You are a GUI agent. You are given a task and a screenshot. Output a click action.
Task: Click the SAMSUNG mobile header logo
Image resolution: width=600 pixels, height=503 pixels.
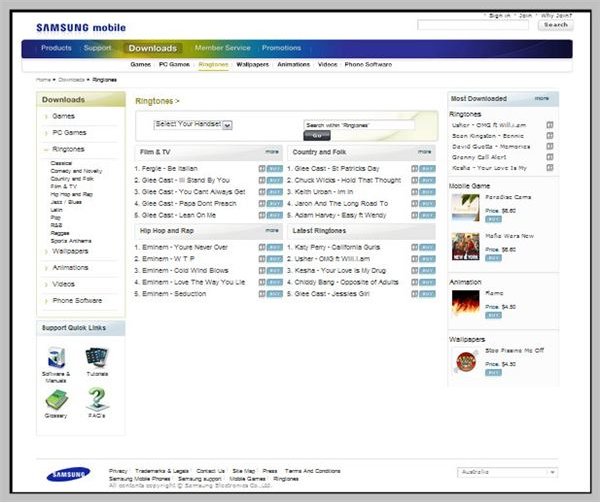81,28
